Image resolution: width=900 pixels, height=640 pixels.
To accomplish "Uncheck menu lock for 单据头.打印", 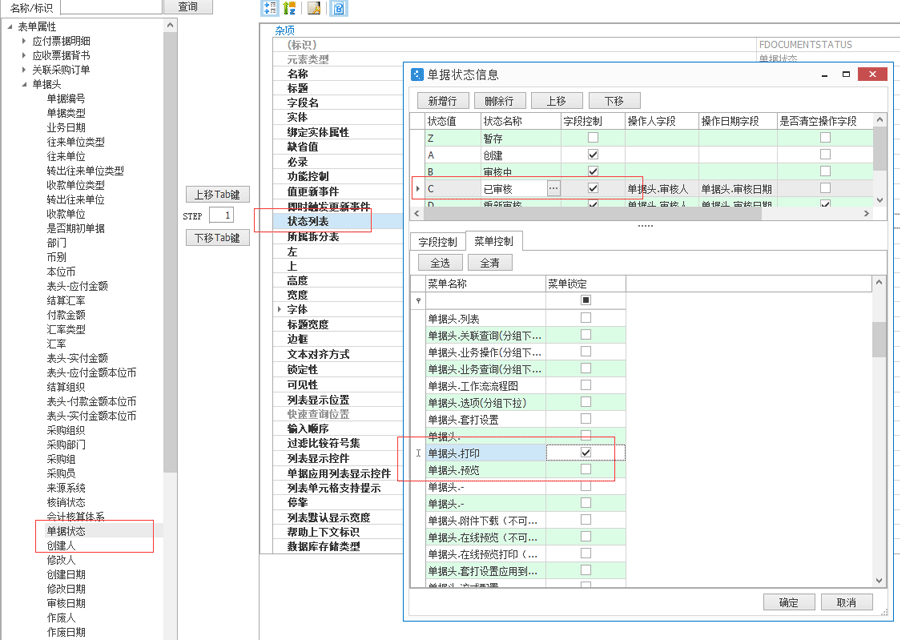I will 585,452.
